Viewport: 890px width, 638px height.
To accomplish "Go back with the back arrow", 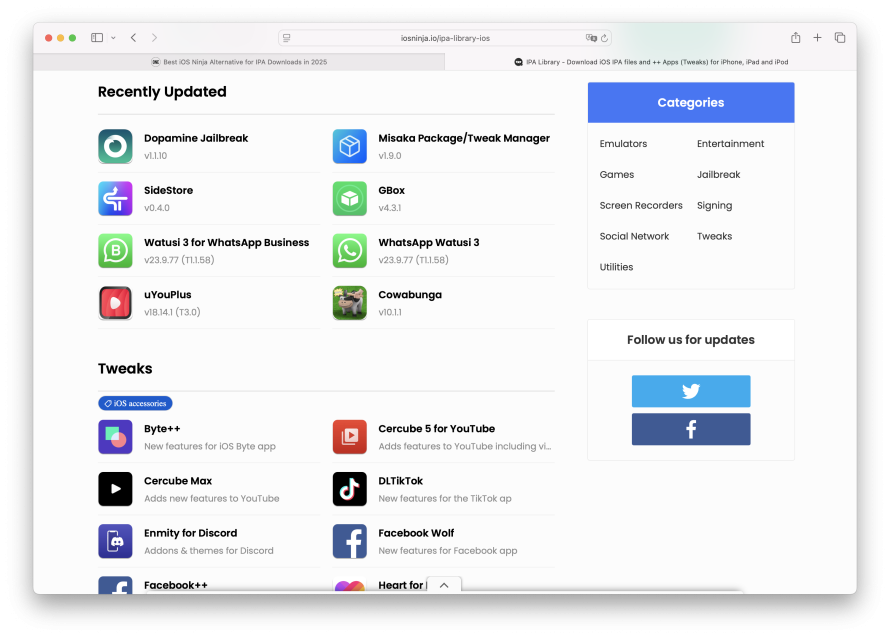I will tap(133, 37).
